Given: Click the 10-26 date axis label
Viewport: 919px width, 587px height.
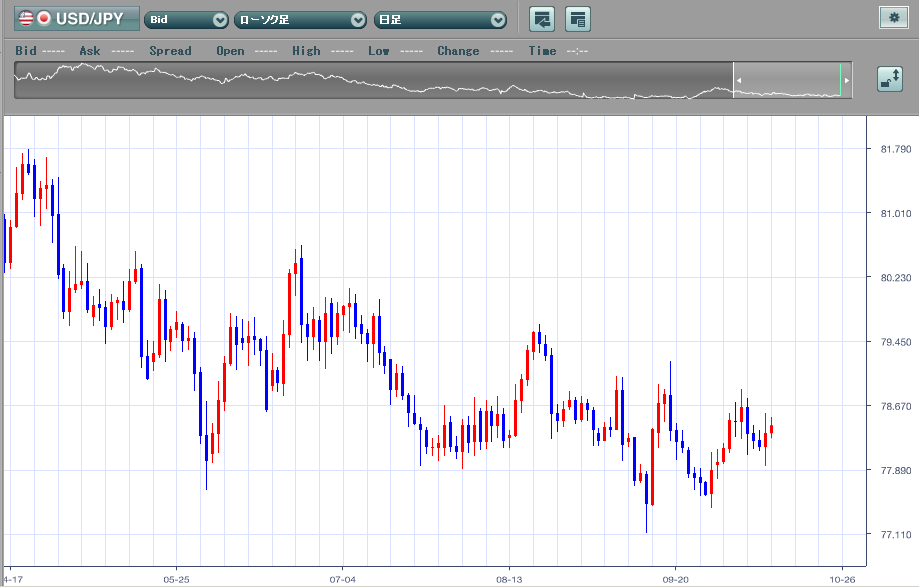Looking at the screenshot, I should point(842,579).
